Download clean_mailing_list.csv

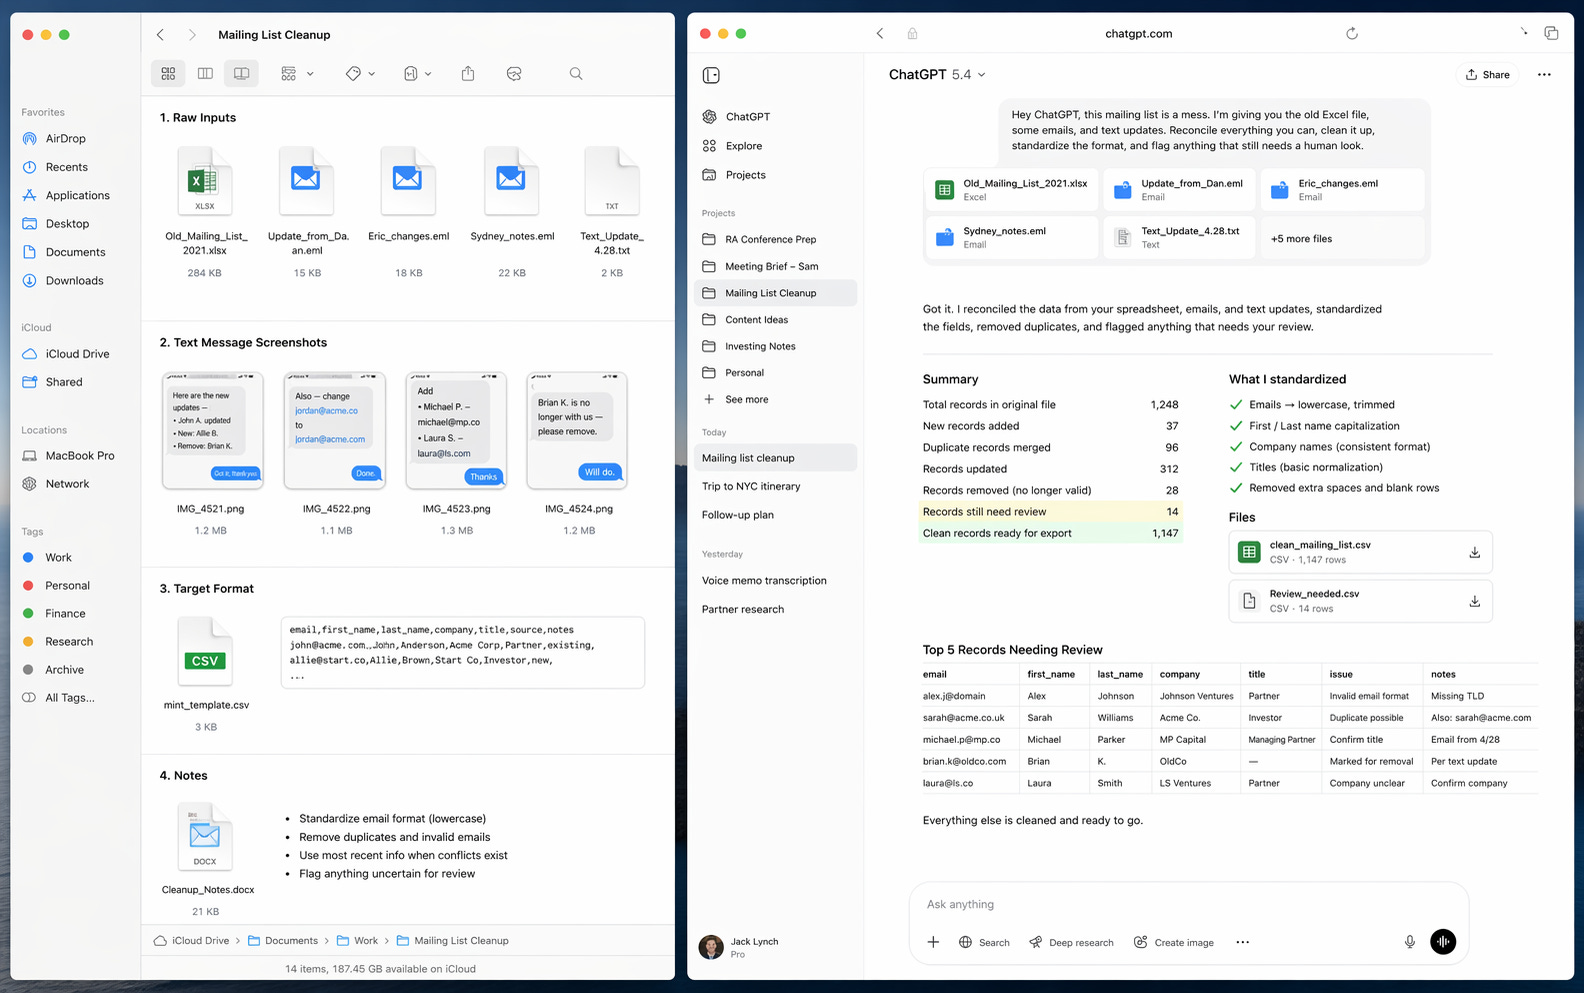click(1474, 553)
